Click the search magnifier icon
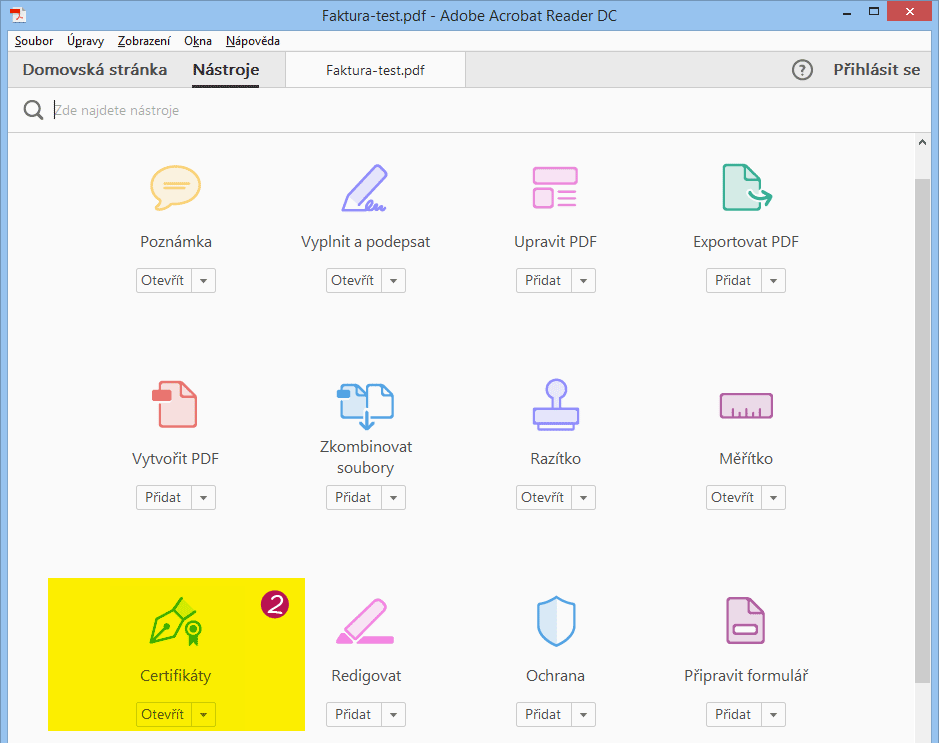The height and width of the screenshot is (743, 939). coord(33,110)
